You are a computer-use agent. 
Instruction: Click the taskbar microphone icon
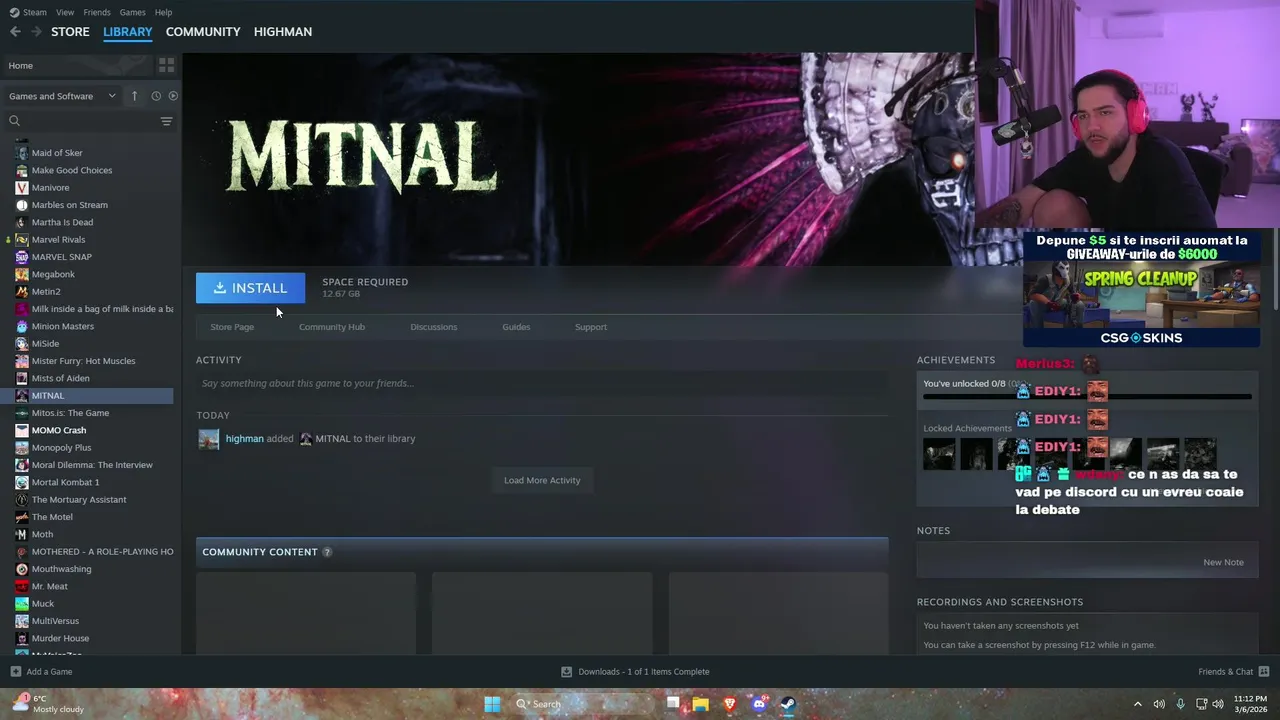point(1181,704)
